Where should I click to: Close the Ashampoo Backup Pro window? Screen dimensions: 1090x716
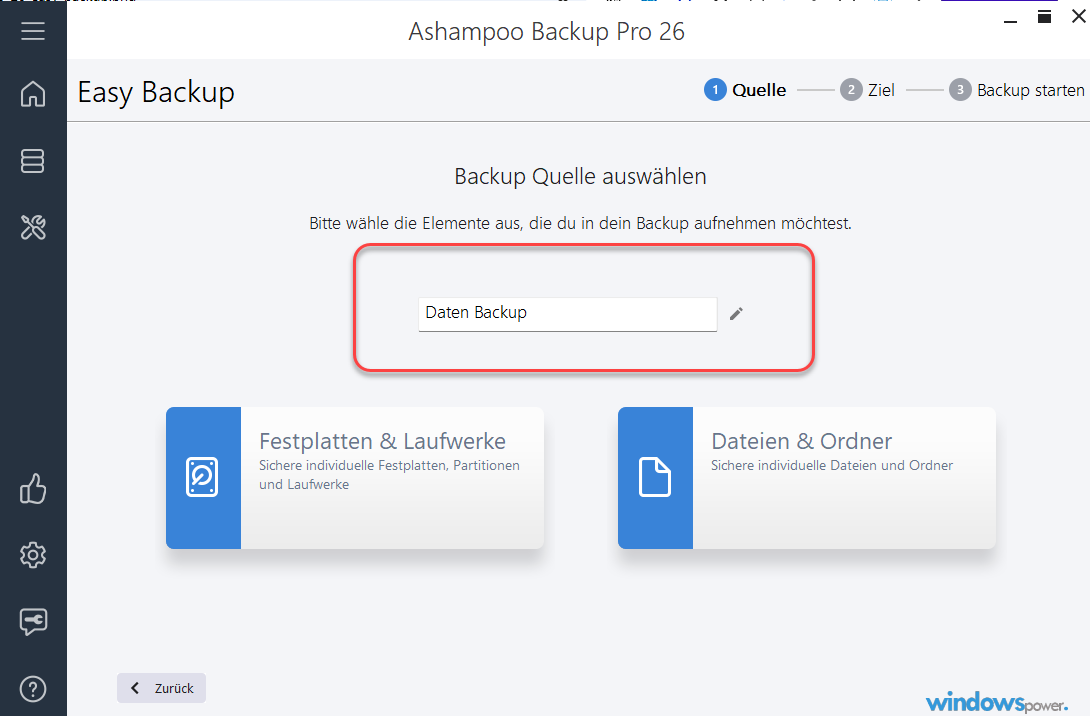1079,16
